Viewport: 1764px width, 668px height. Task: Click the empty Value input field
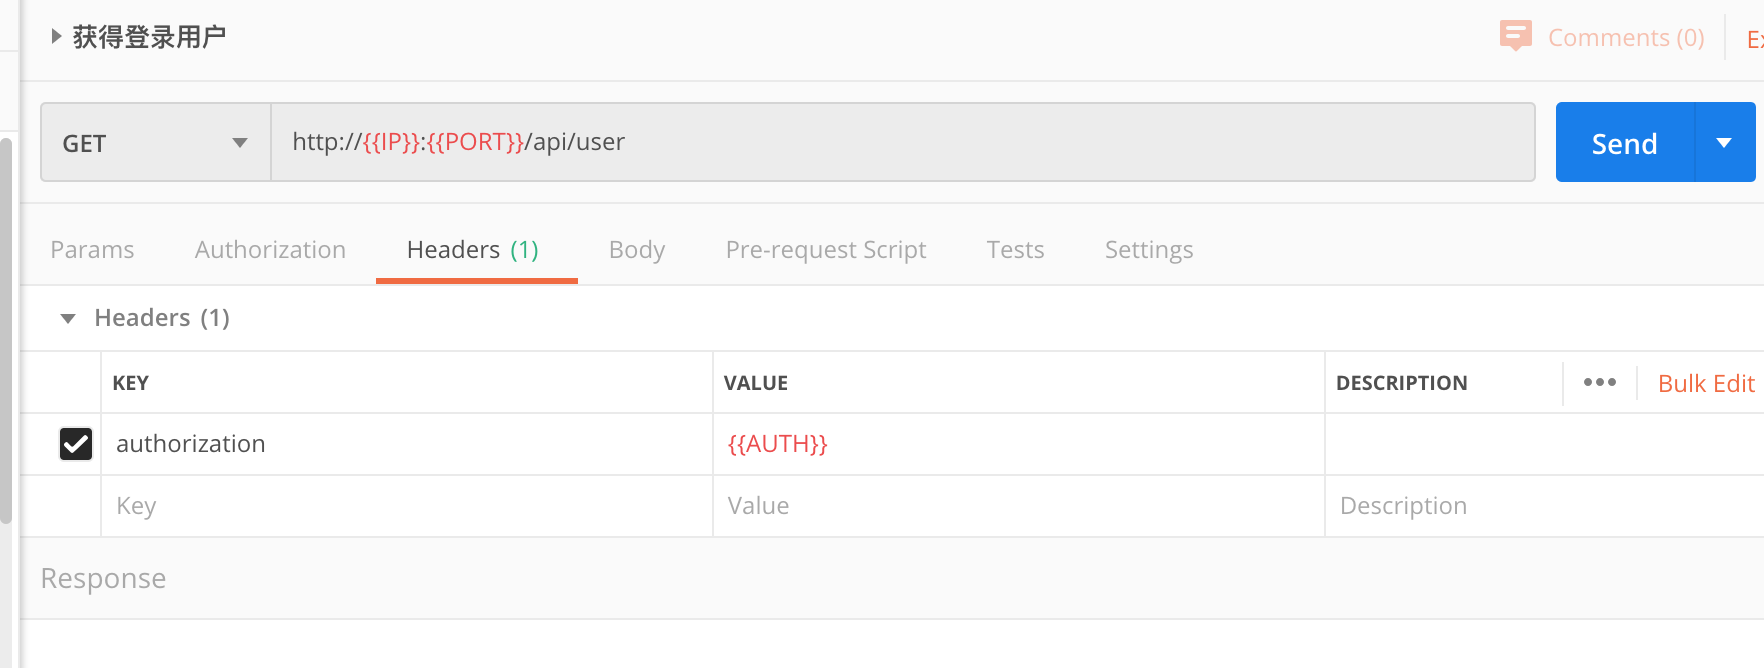1019,506
